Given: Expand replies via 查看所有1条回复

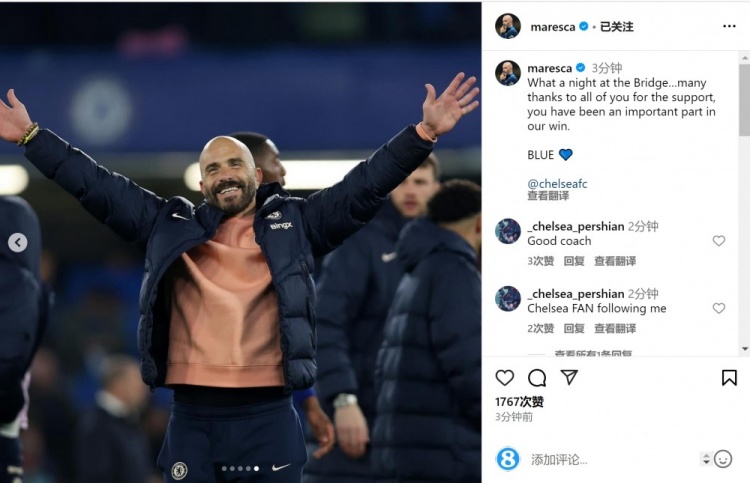Looking at the screenshot, I should [x=593, y=354].
